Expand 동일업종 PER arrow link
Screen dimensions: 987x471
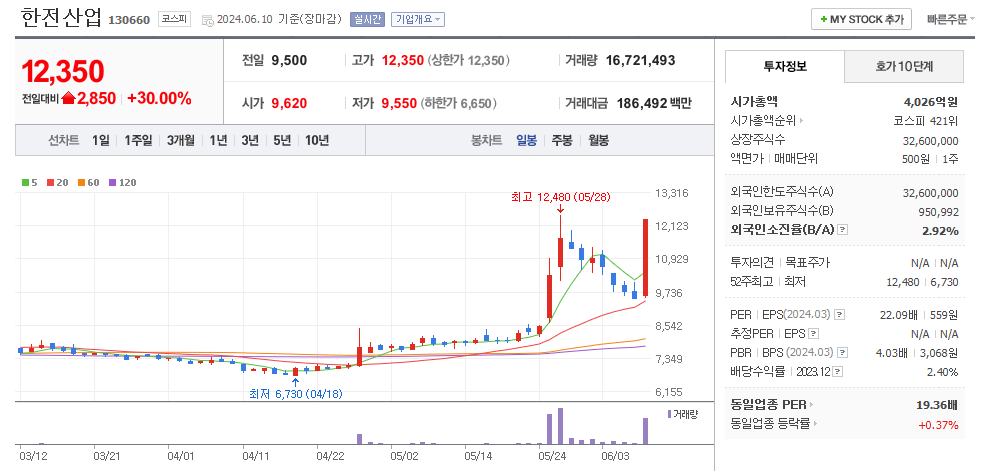(x=771, y=404)
